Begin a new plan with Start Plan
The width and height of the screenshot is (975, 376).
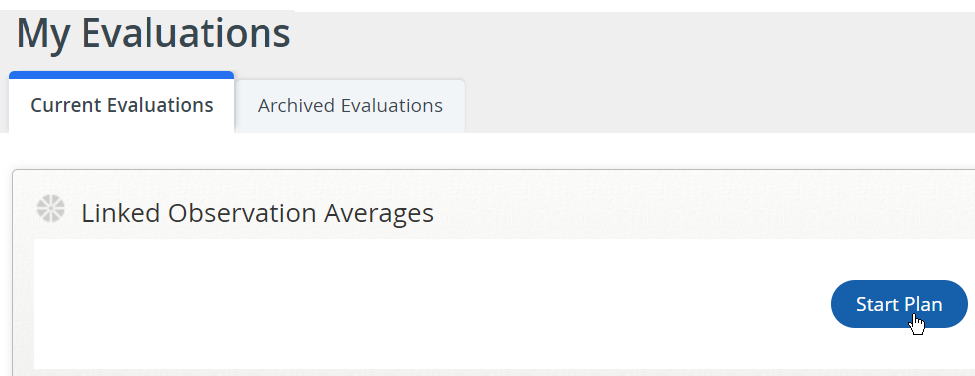point(899,304)
